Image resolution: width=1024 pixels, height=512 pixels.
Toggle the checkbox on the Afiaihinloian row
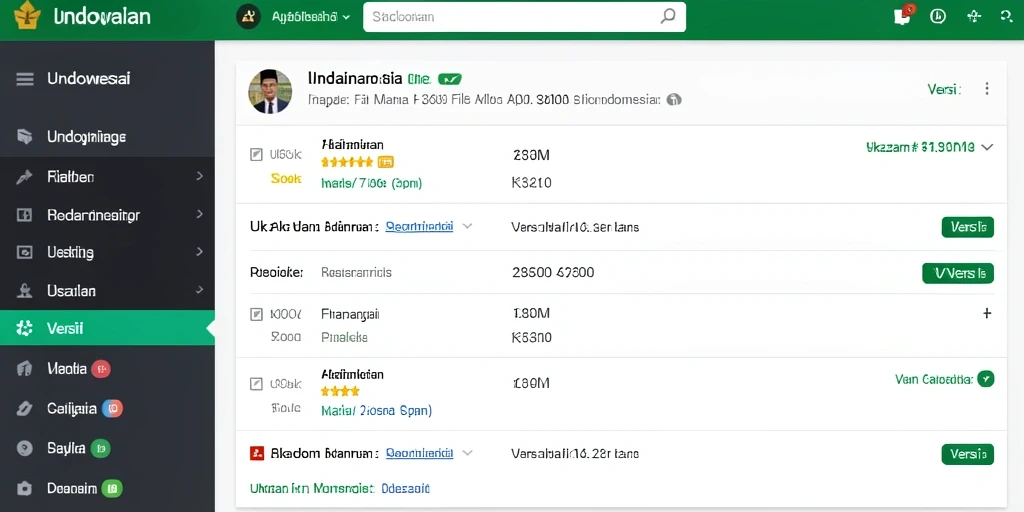257,383
